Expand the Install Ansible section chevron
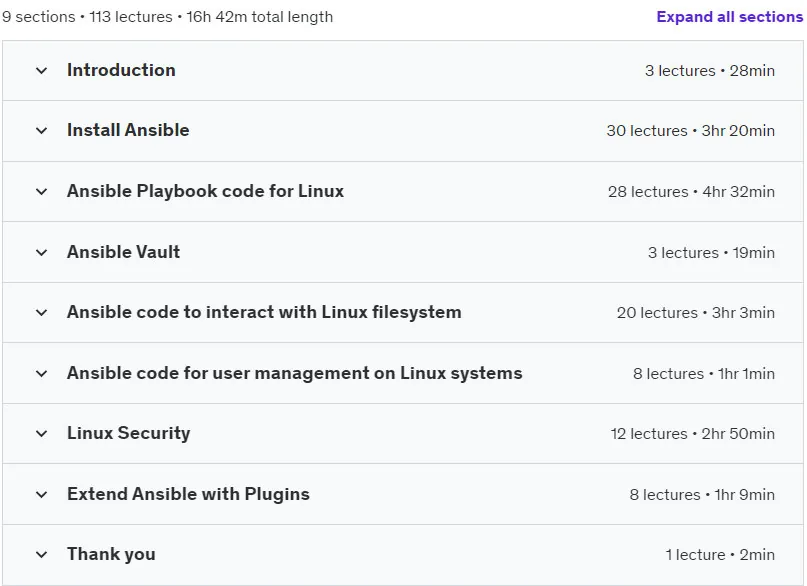The height and width of the screenshot is (586, 807). pos(42,131)
